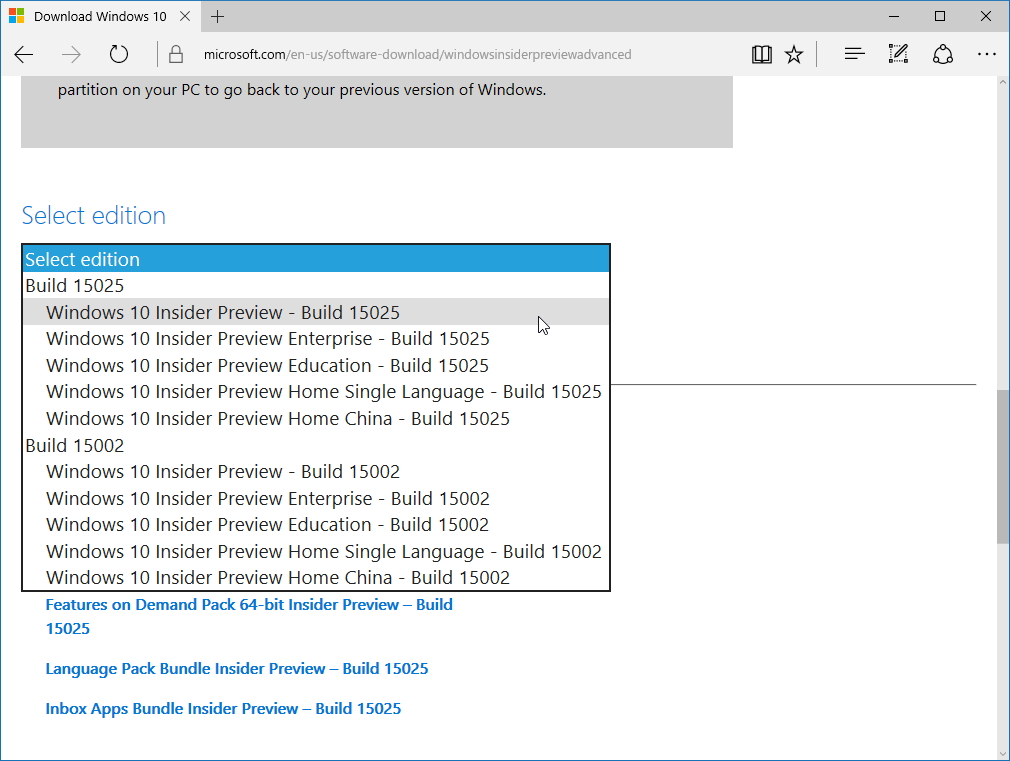Viewport: 1010px width, 761px height.
Task: Open Reading view in Edge
Action: [x=761, y=54]
